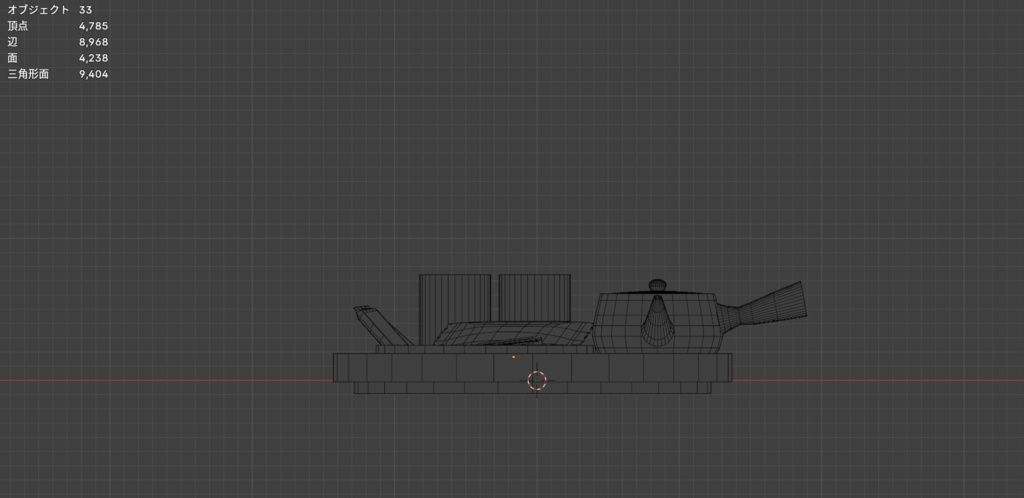
Task: Click the red X axis line
Action: tap(163, 381)
